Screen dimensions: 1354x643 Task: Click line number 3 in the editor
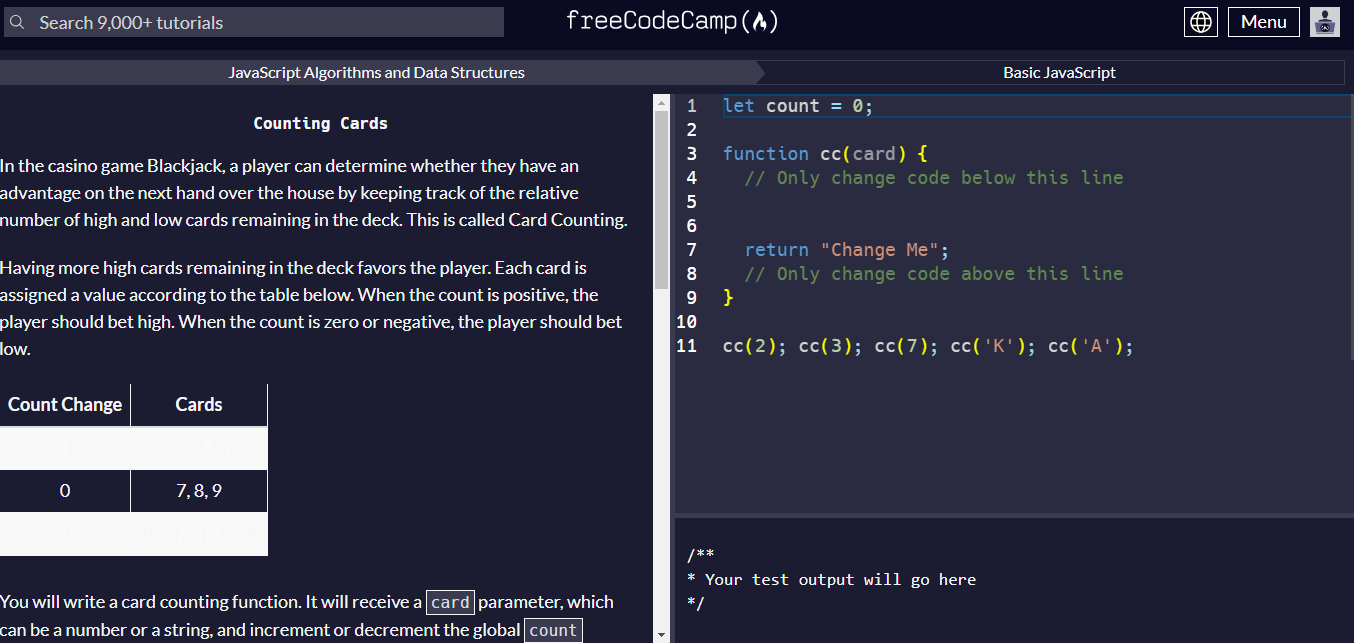[691, 153]
